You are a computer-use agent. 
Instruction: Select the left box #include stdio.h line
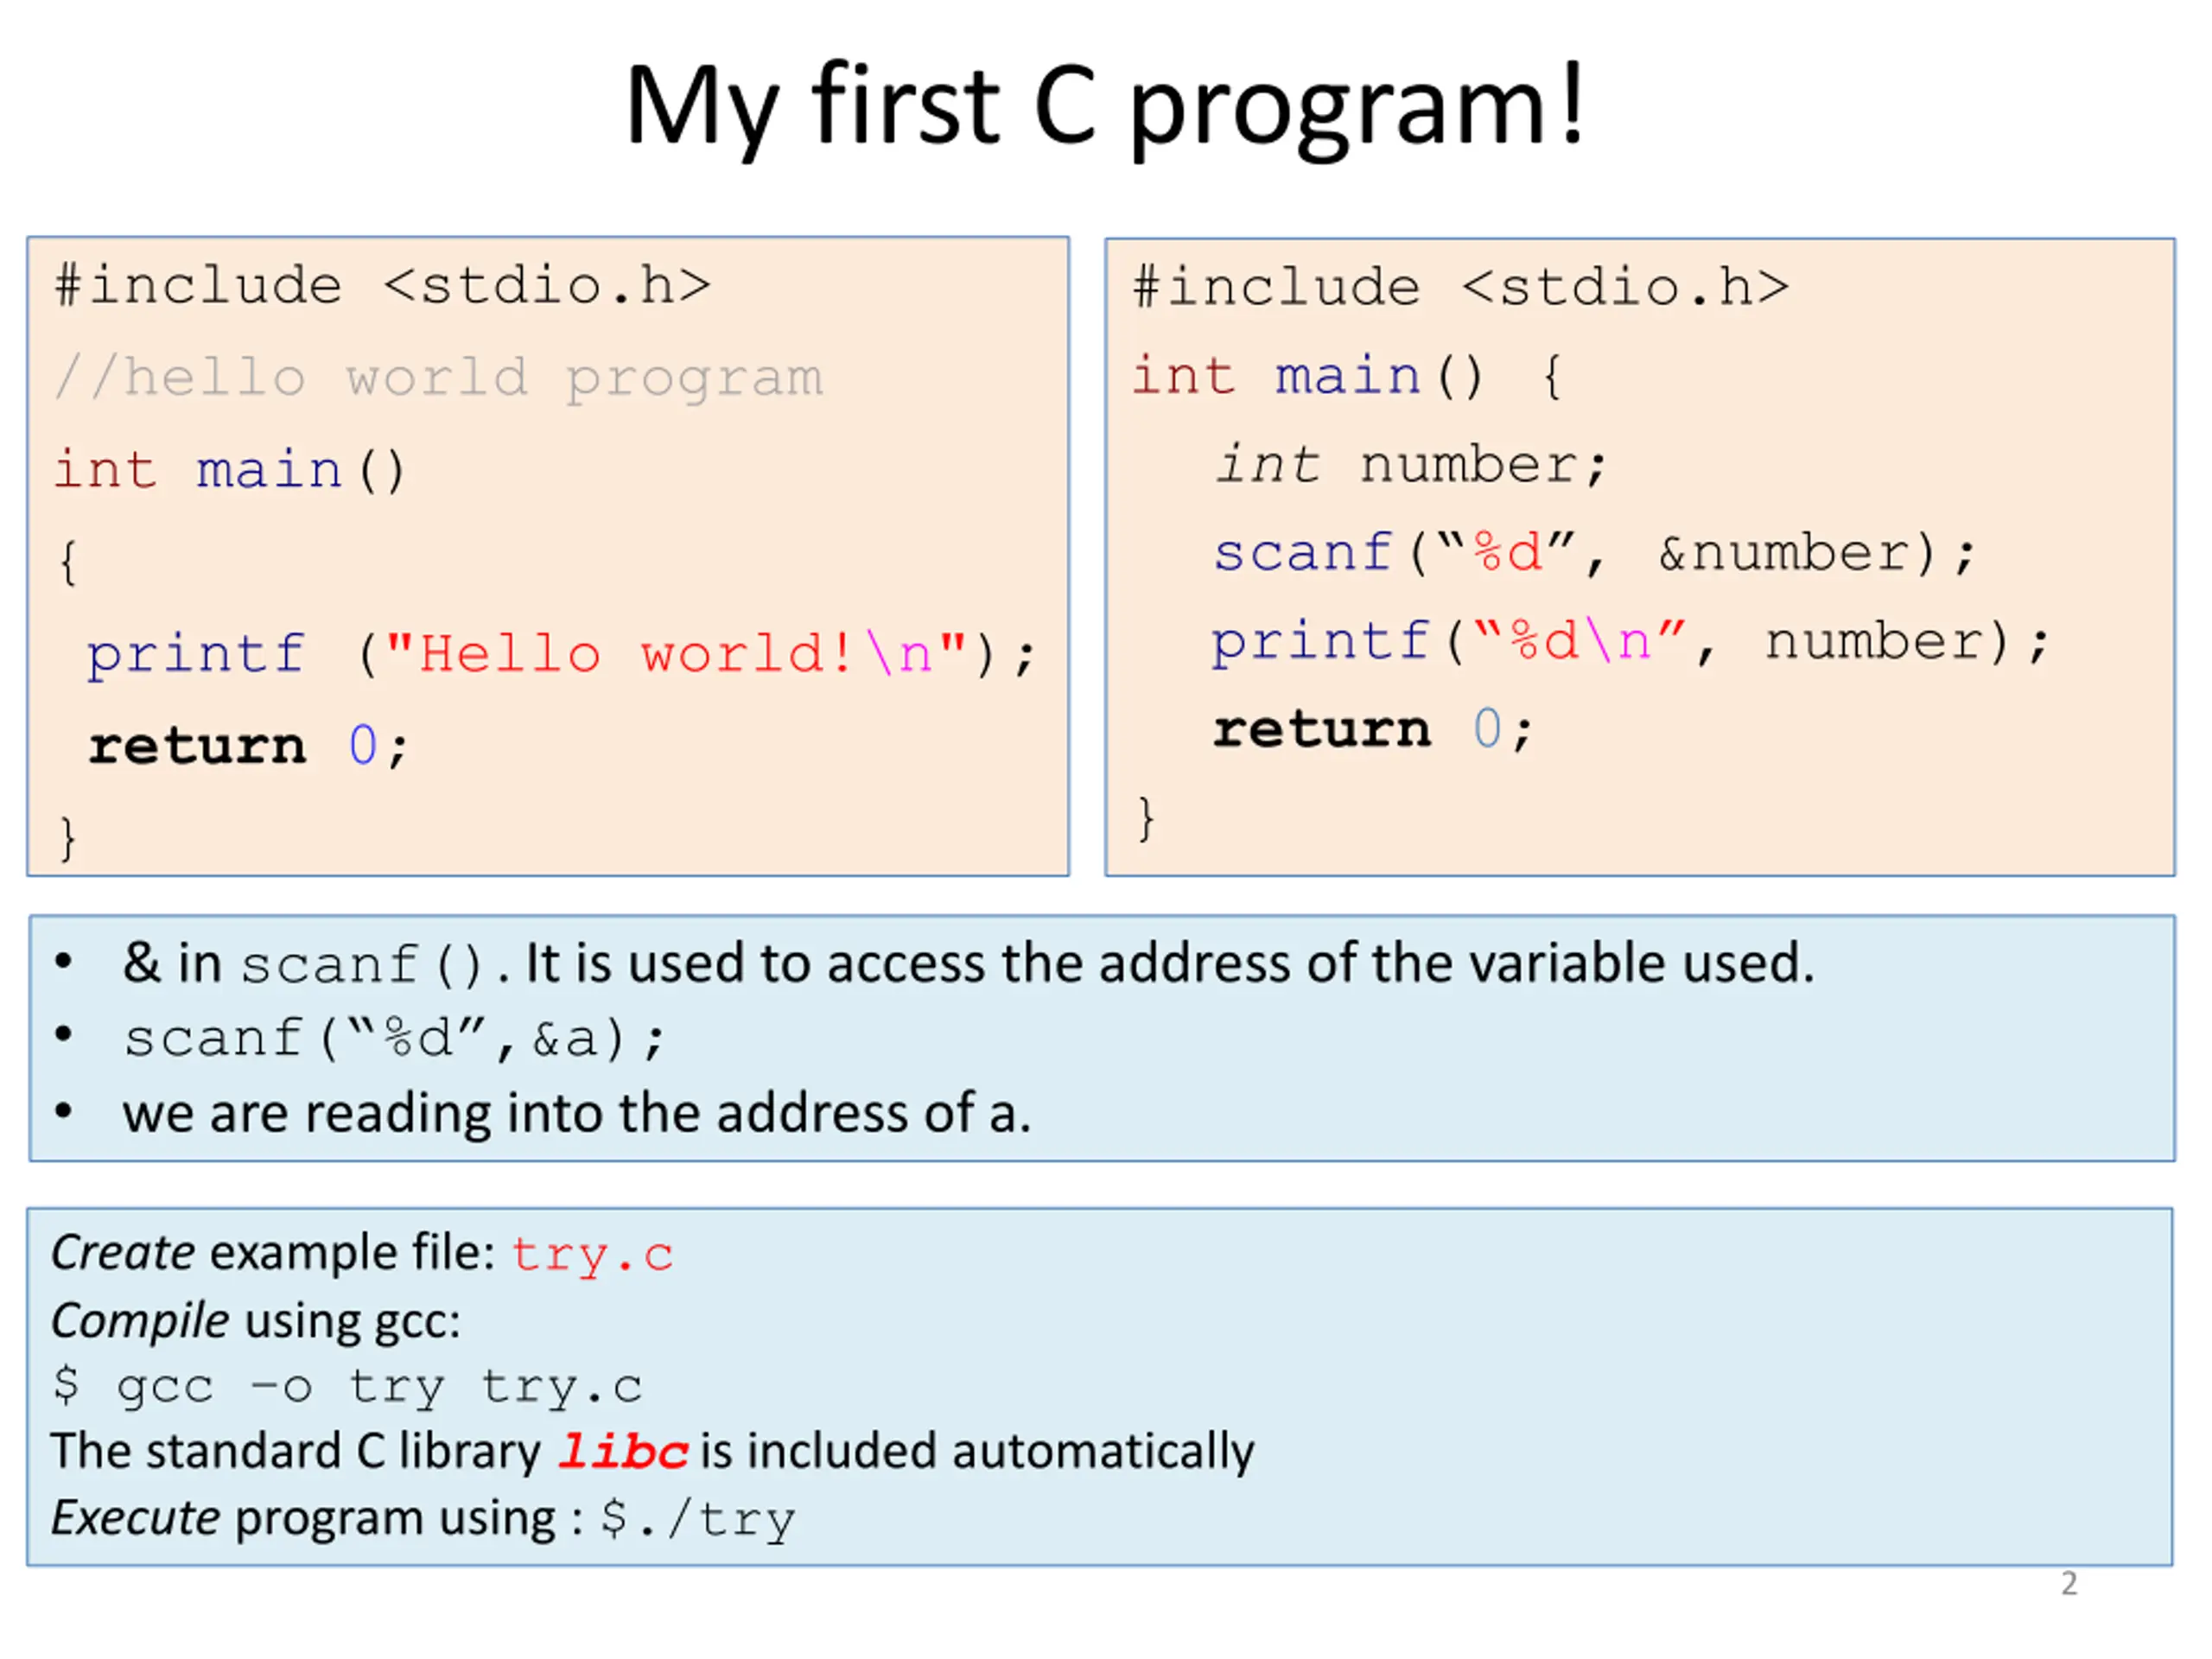pos(383,286)
